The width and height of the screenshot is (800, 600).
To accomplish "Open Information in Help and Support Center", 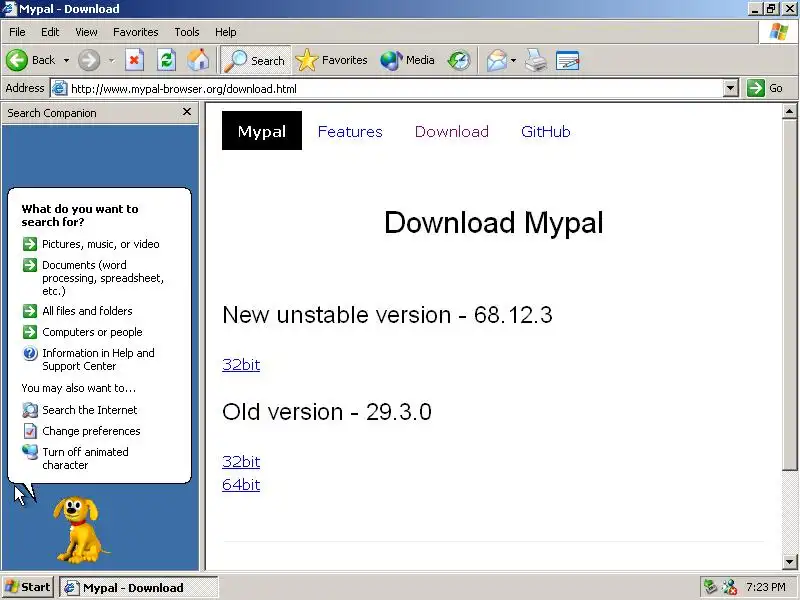I will point(88,360).
